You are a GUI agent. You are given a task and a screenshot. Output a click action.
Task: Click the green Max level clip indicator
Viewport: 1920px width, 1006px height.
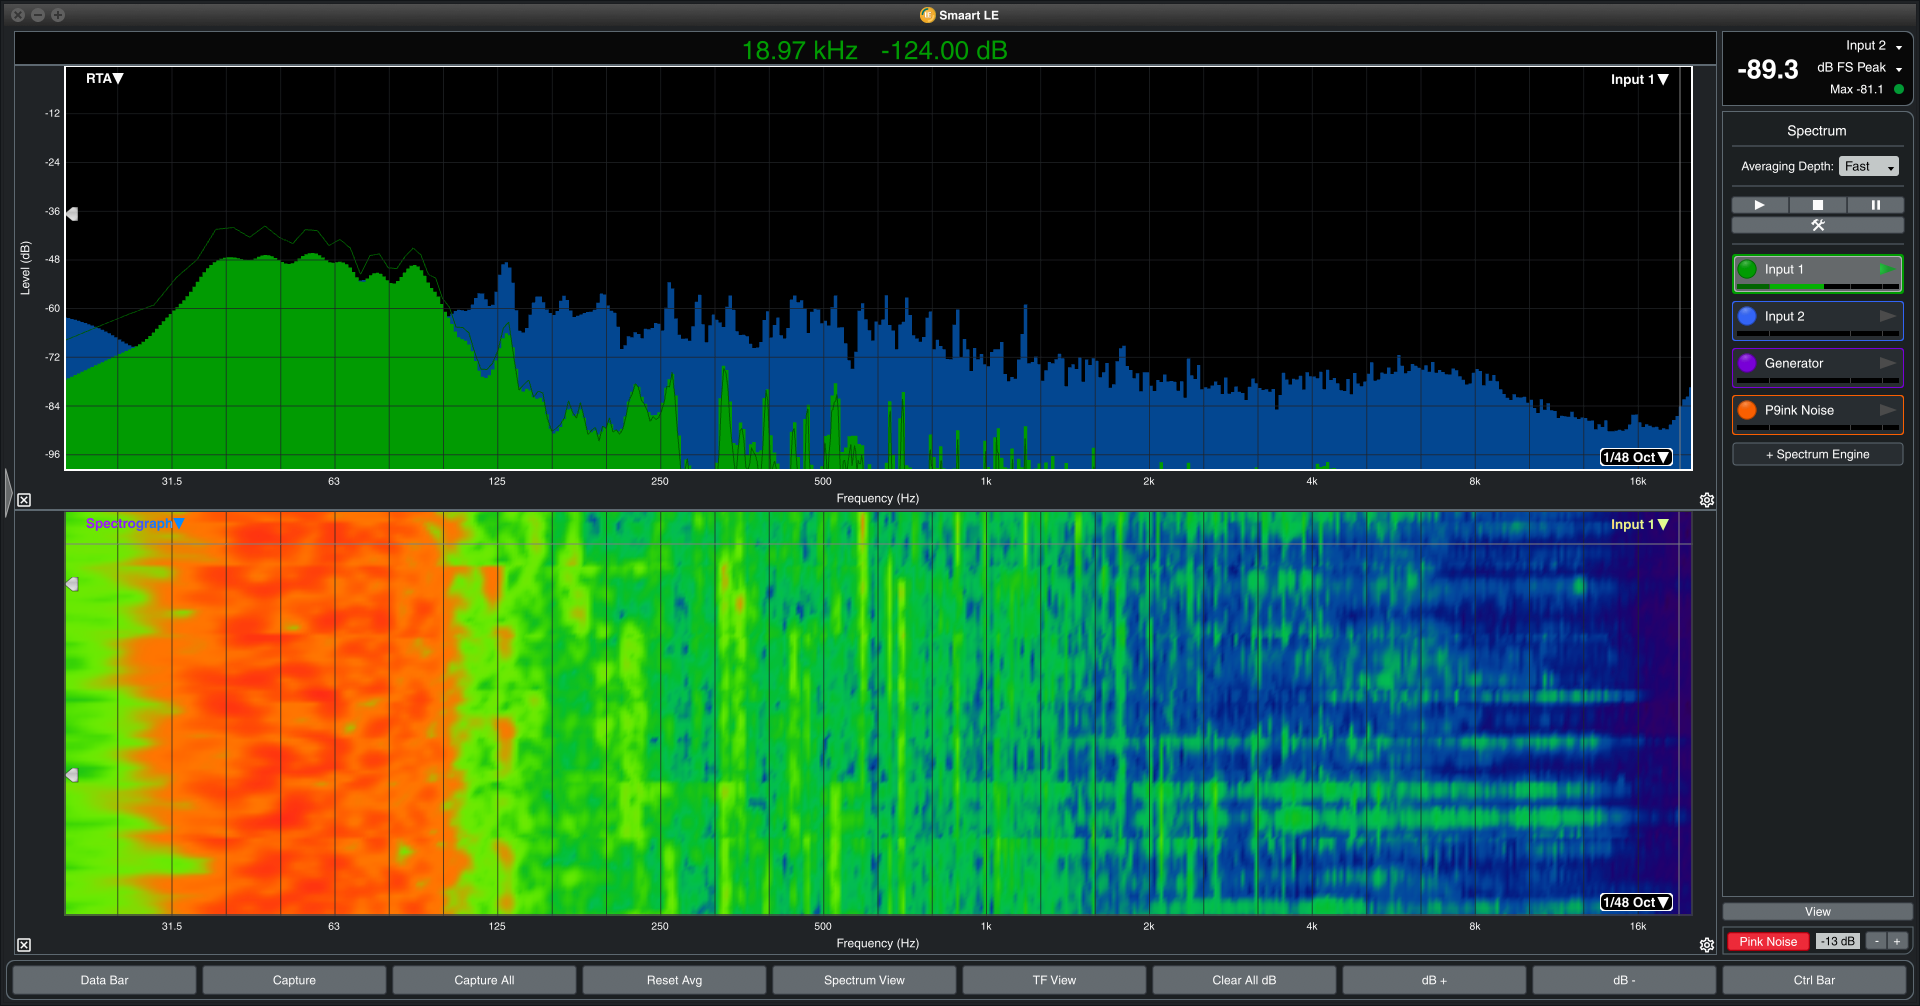1898,89
